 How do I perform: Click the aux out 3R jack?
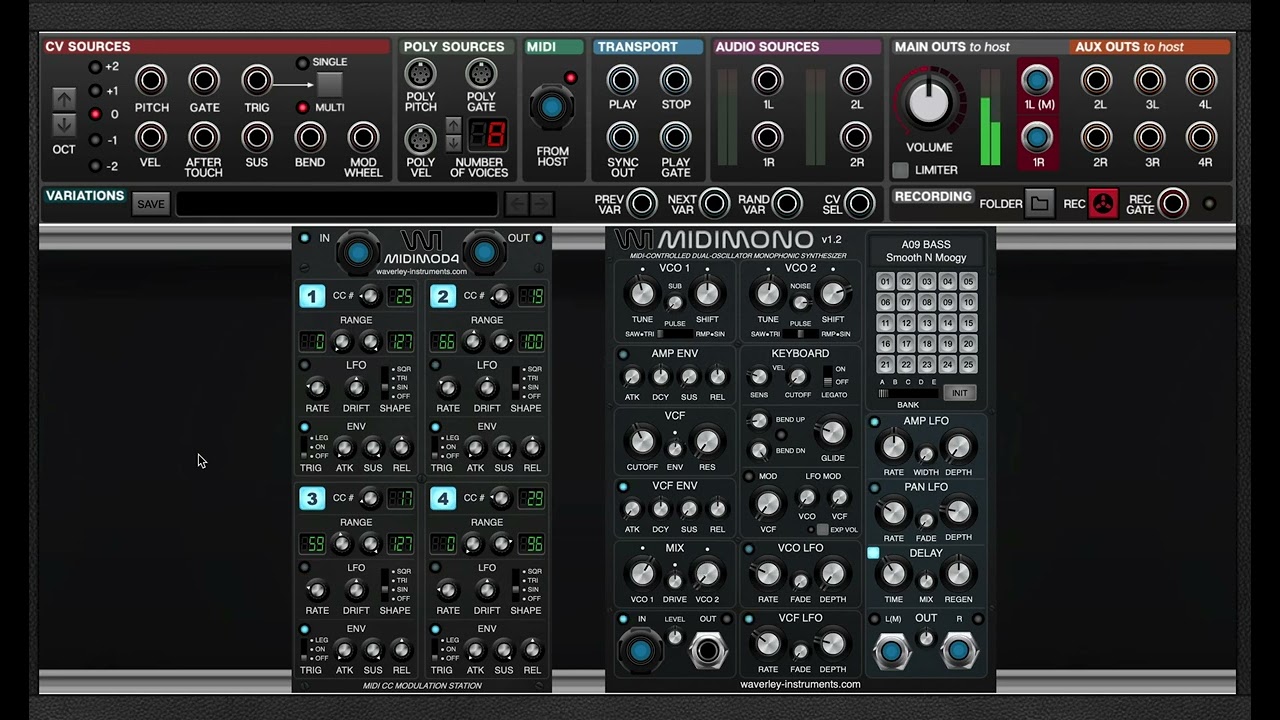(x=1149, y=137)
